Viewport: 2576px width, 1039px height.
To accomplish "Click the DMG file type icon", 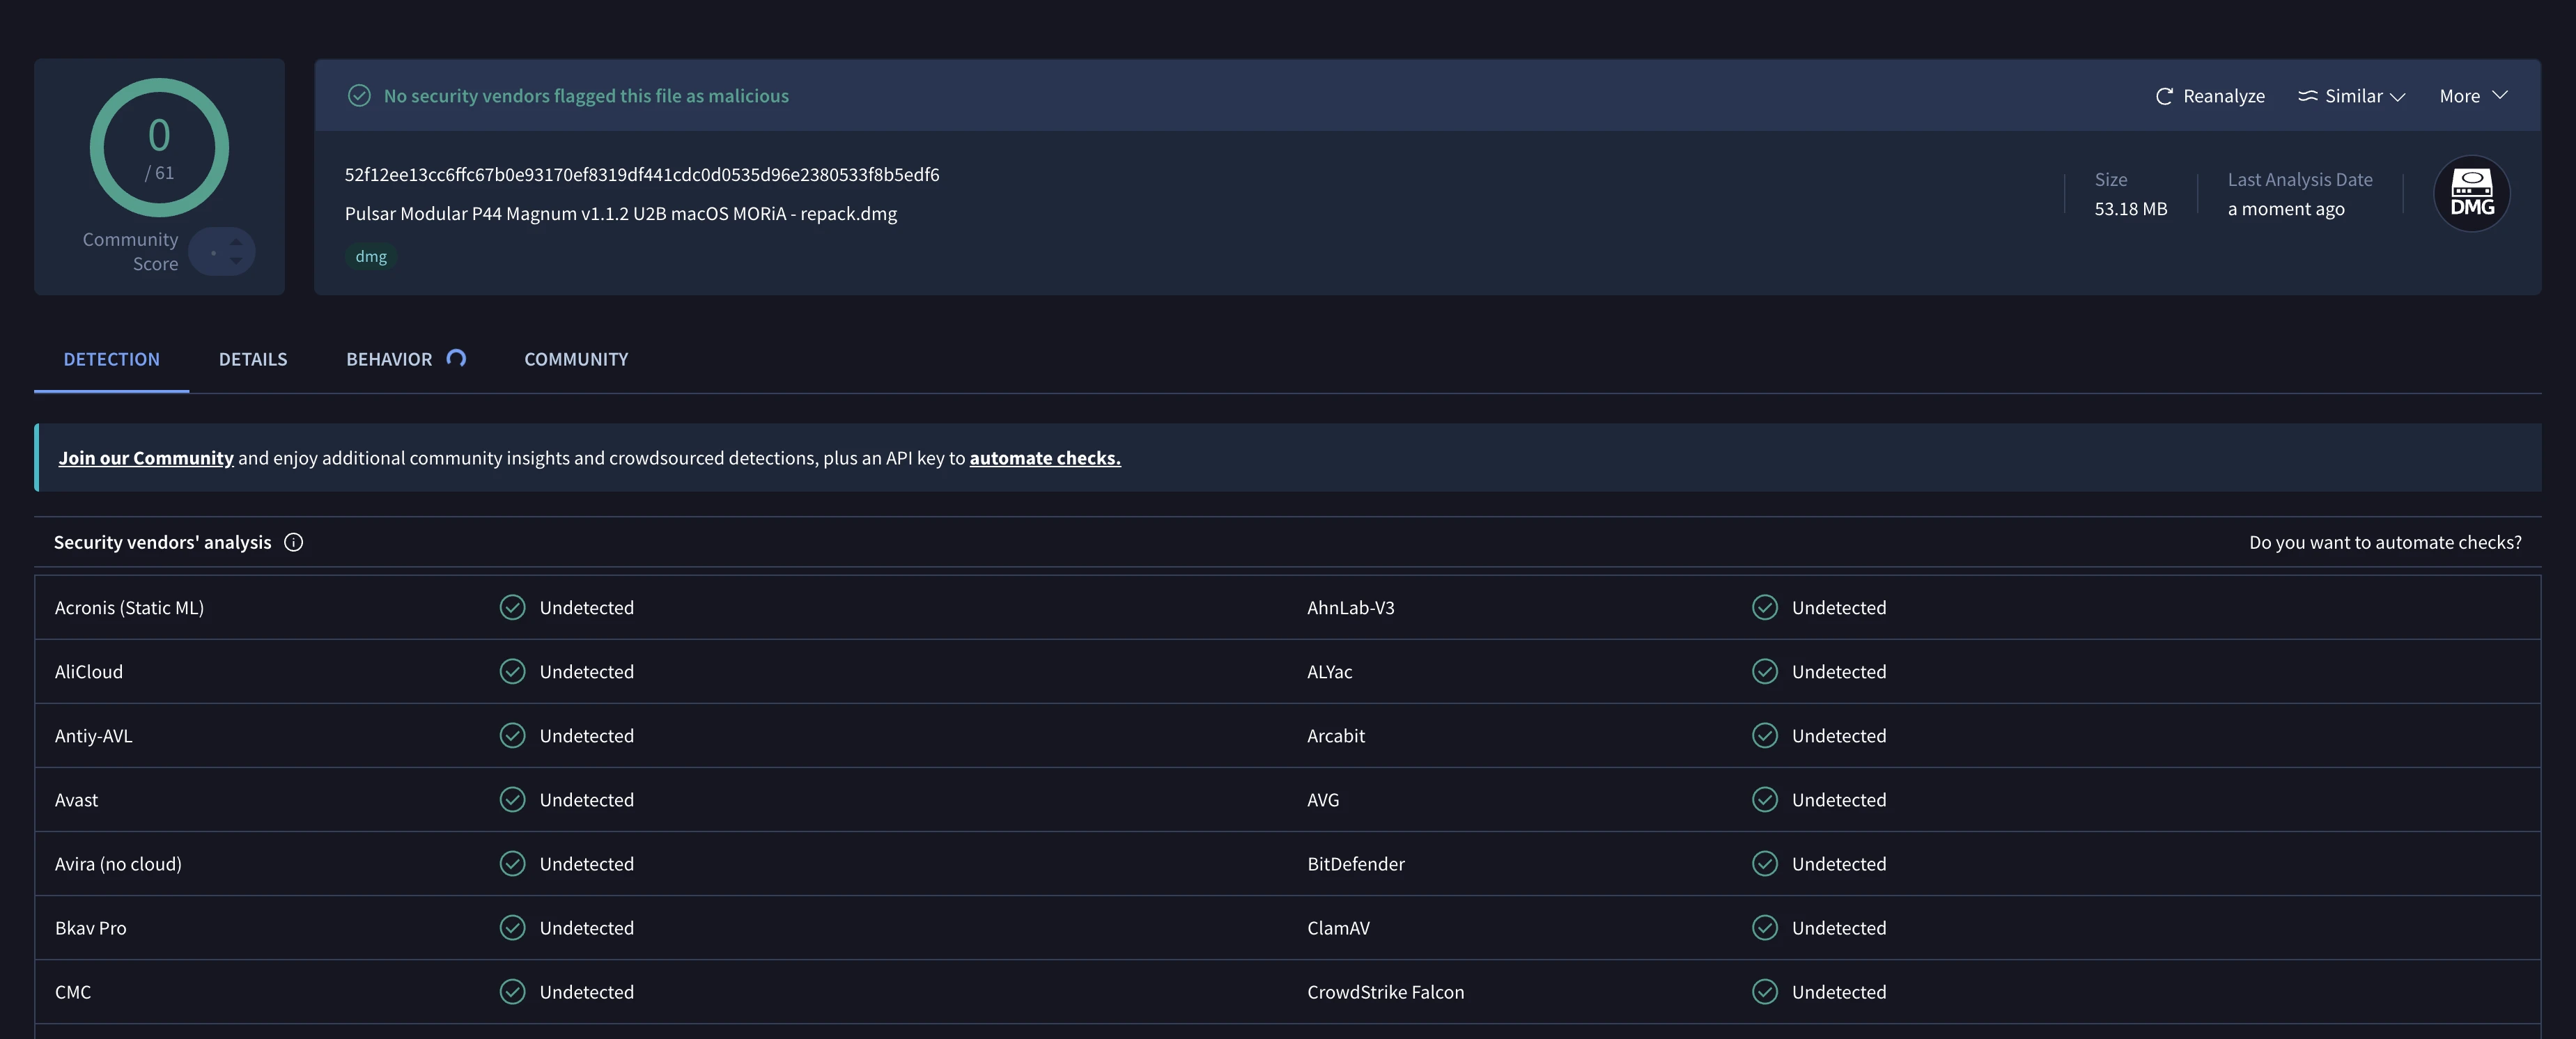I will (2471, 193).
